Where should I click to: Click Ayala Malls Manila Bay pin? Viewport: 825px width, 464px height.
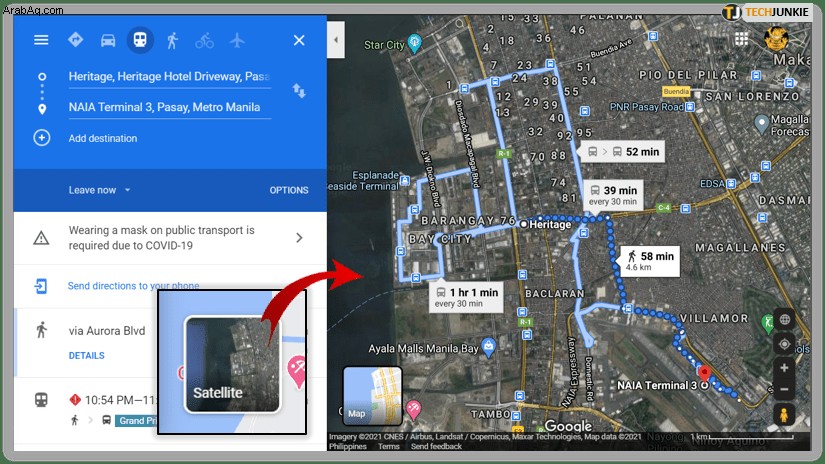(x=489, y=347)
